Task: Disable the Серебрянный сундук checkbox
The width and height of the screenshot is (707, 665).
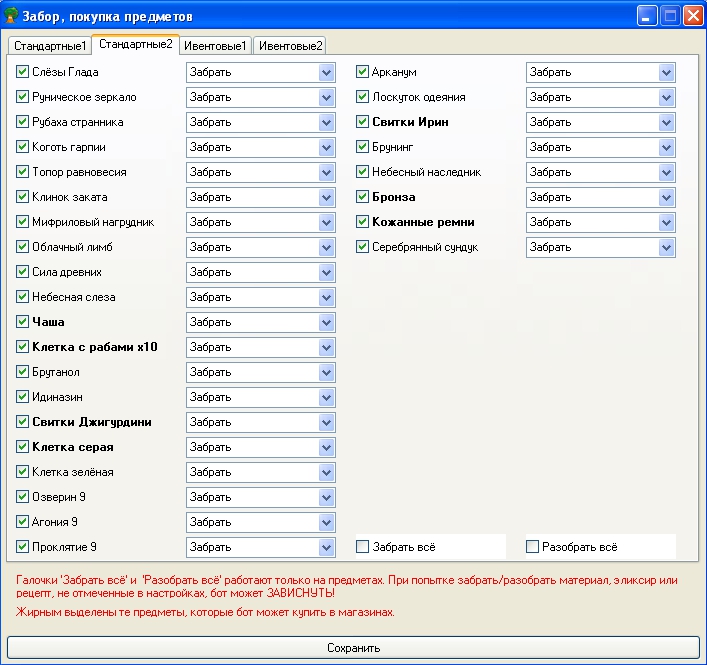Action: click(364, 247)
